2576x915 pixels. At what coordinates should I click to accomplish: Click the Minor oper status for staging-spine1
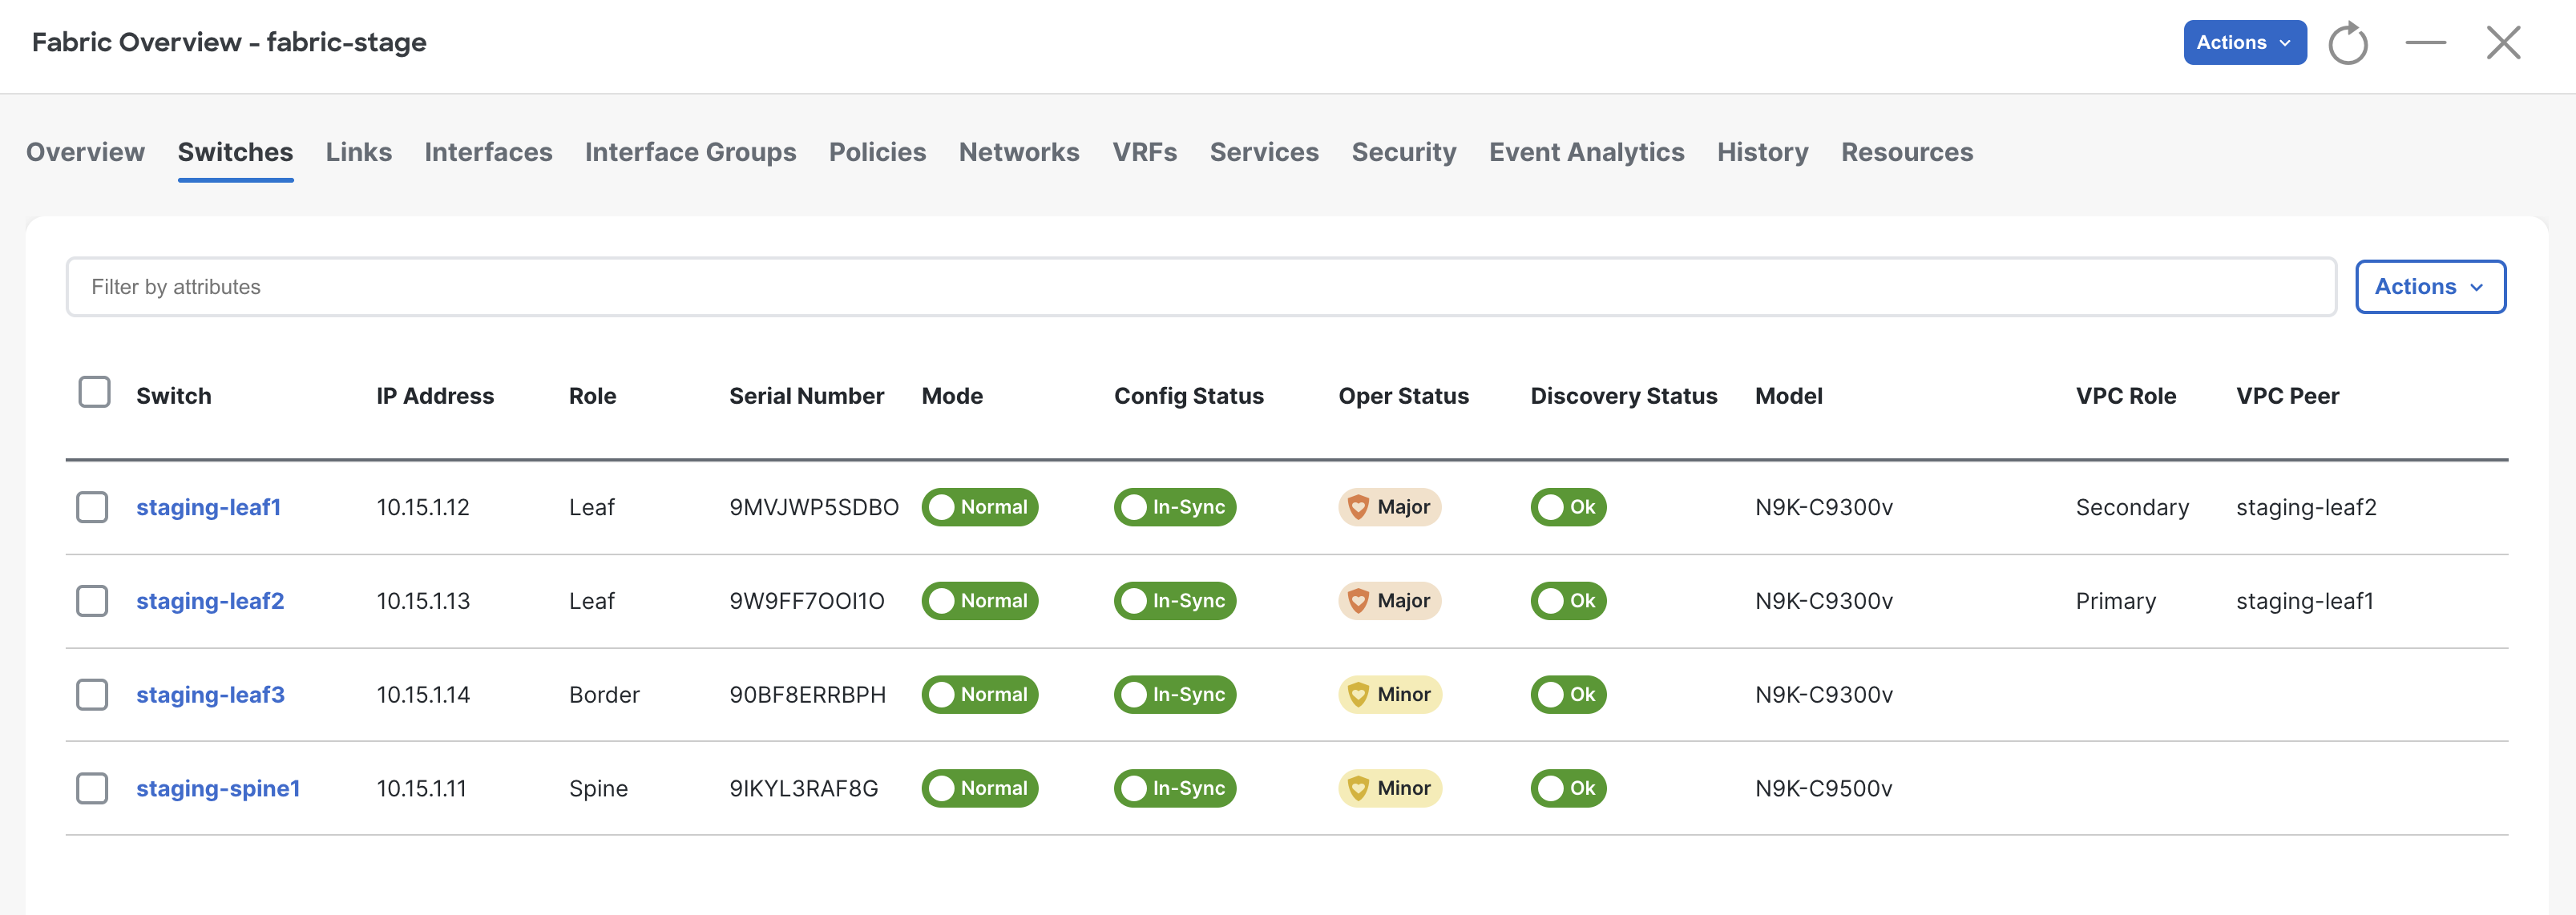[x=1389, y=788]
